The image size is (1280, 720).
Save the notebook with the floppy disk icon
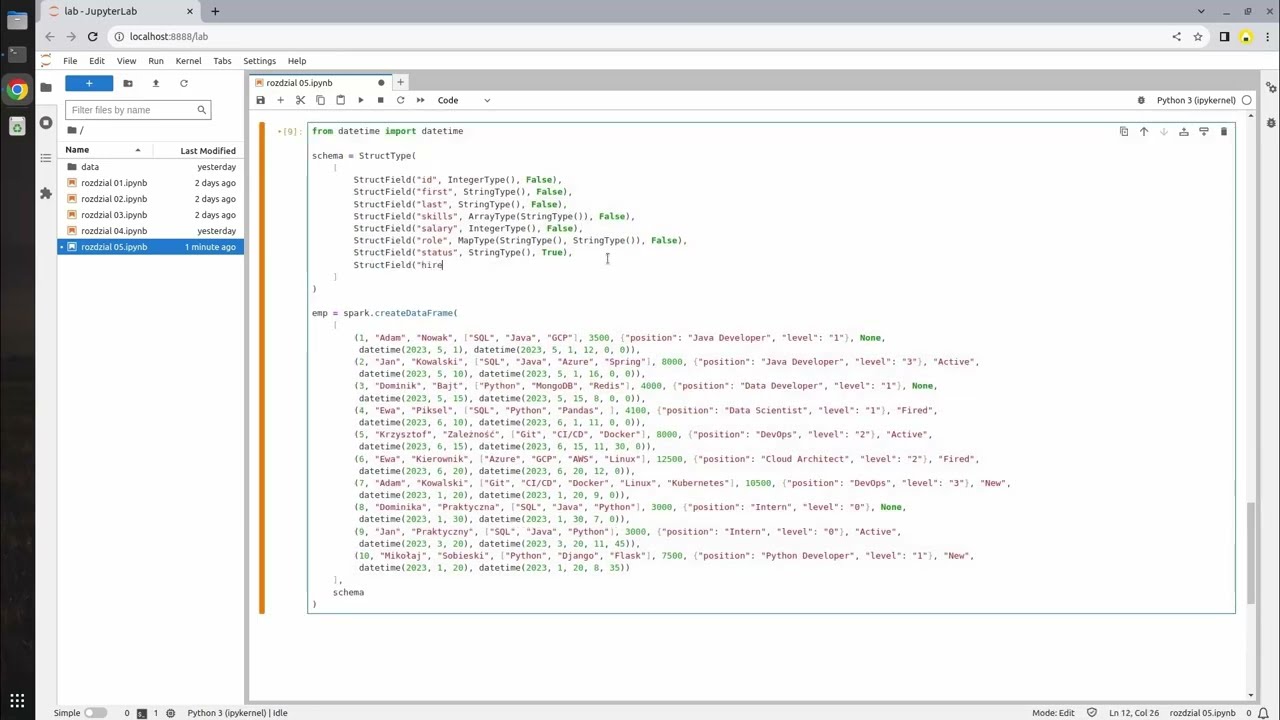(261, 100)
